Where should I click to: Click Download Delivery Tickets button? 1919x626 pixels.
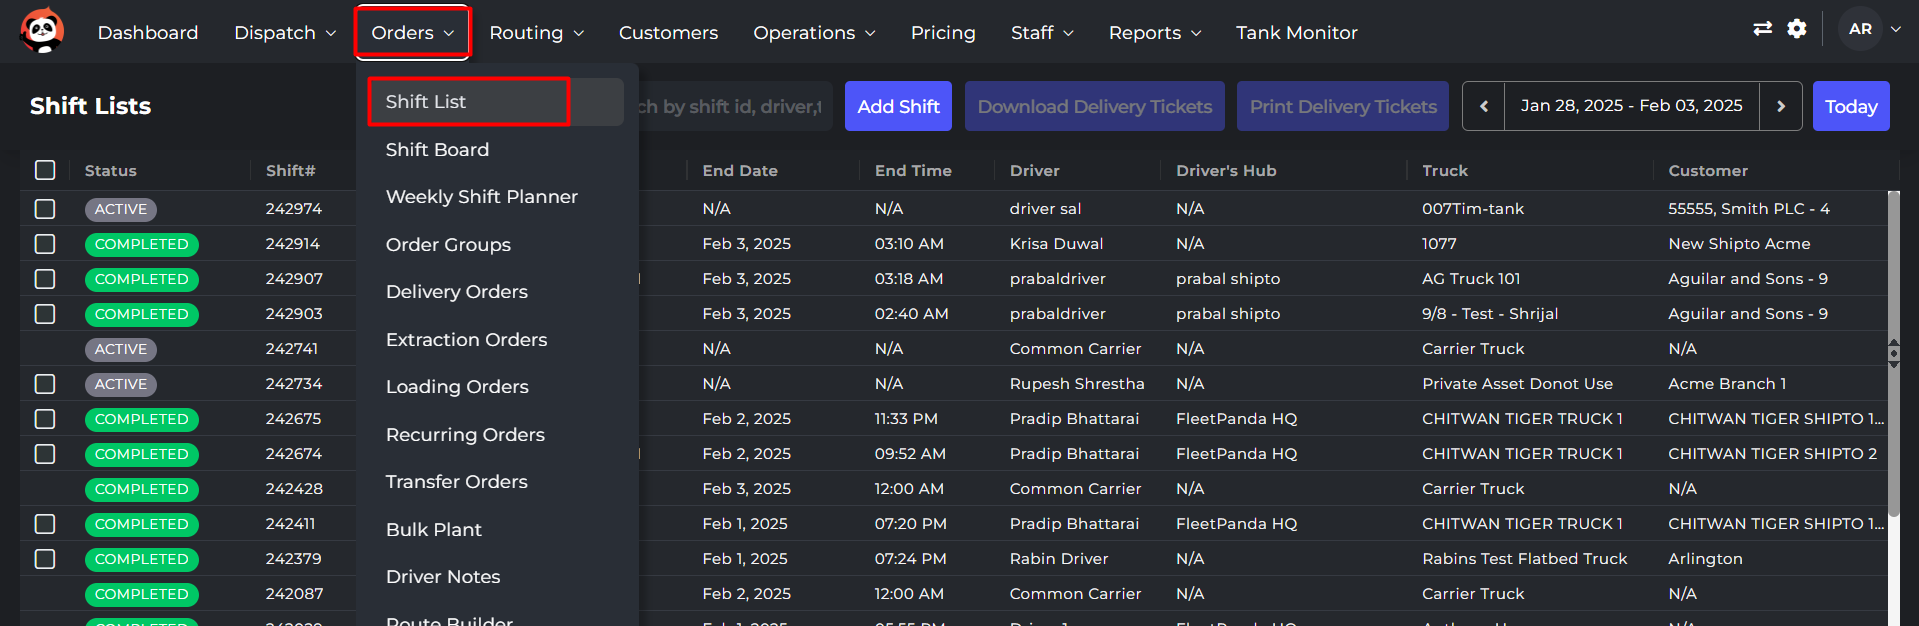point(1094,106)
